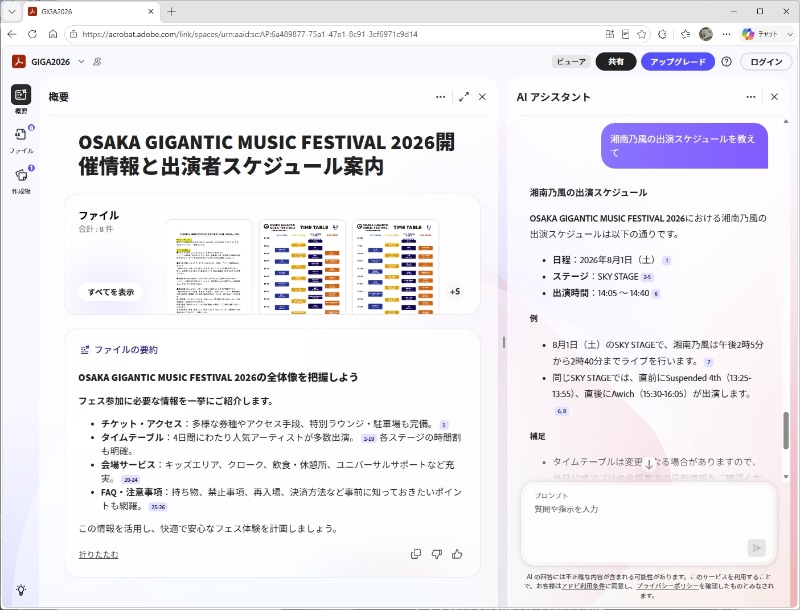Click the shared people icon beside GIGA2026
Image resolution: width=800 pixels, height=610 pixels.
click(97, 62)
